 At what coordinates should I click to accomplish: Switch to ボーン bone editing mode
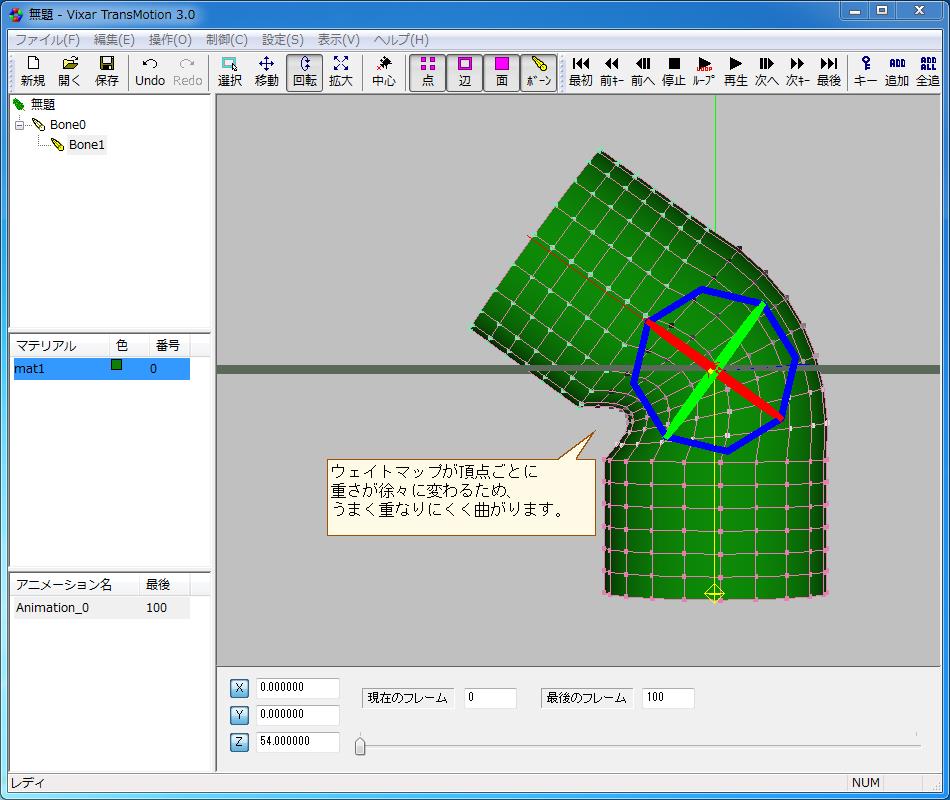pyautogui.click(x=538, y=71)
